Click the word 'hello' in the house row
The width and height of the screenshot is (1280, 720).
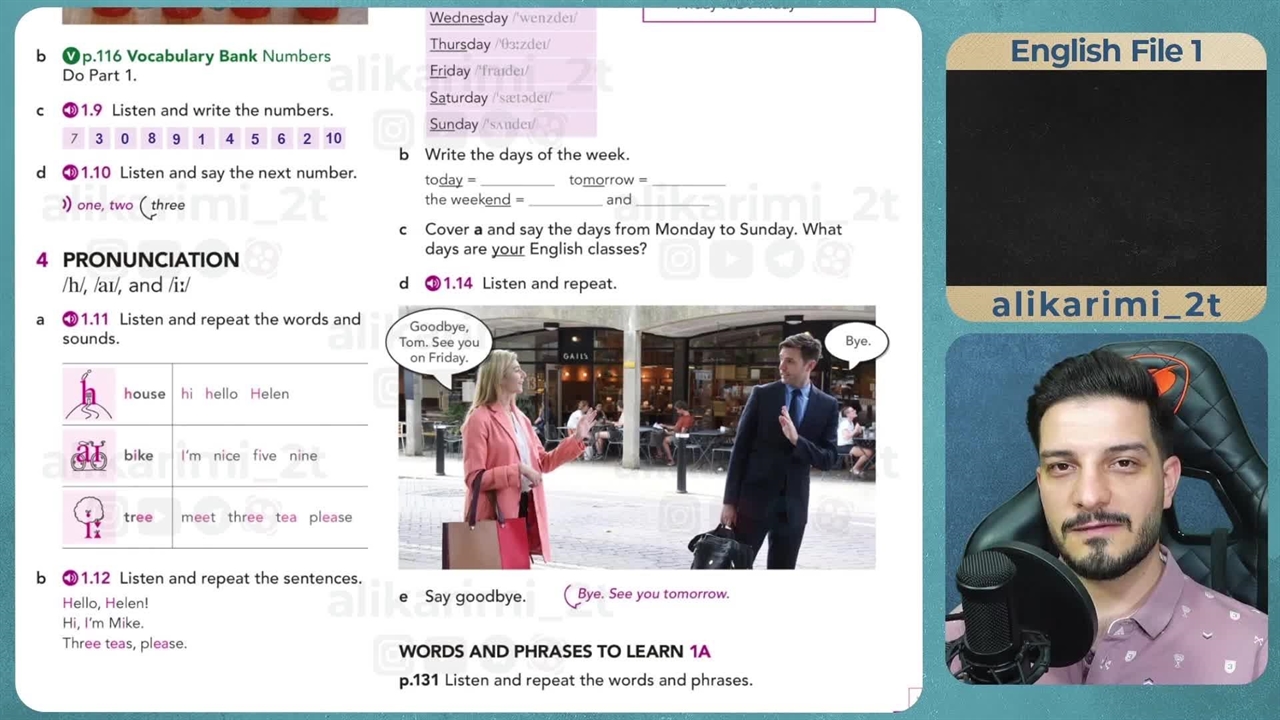click(221, 394)
